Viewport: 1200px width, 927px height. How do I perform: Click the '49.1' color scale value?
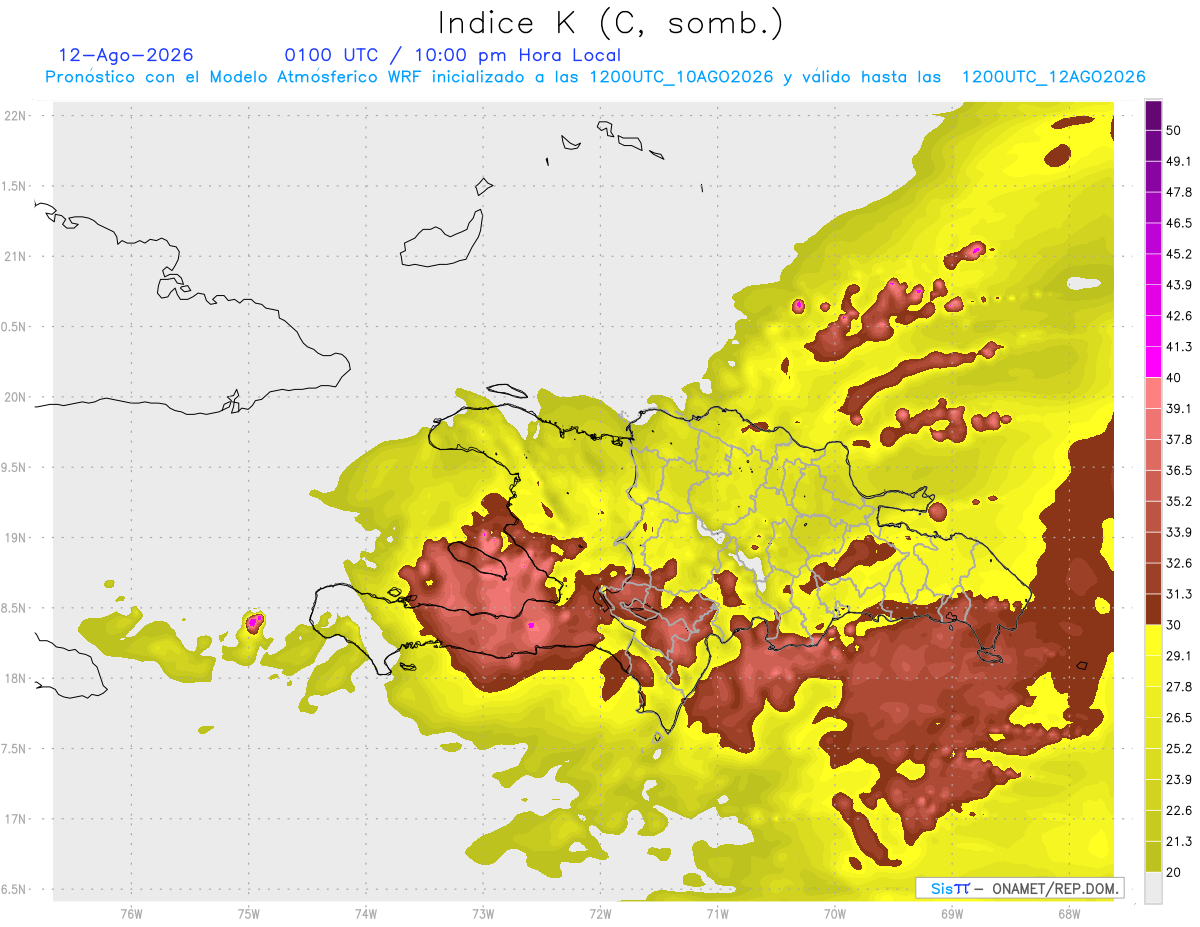click(x=1178, y=161)
